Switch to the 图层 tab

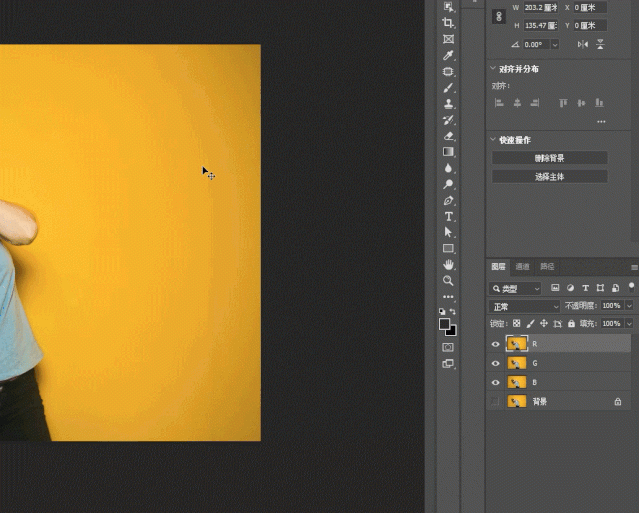(498, 266)
